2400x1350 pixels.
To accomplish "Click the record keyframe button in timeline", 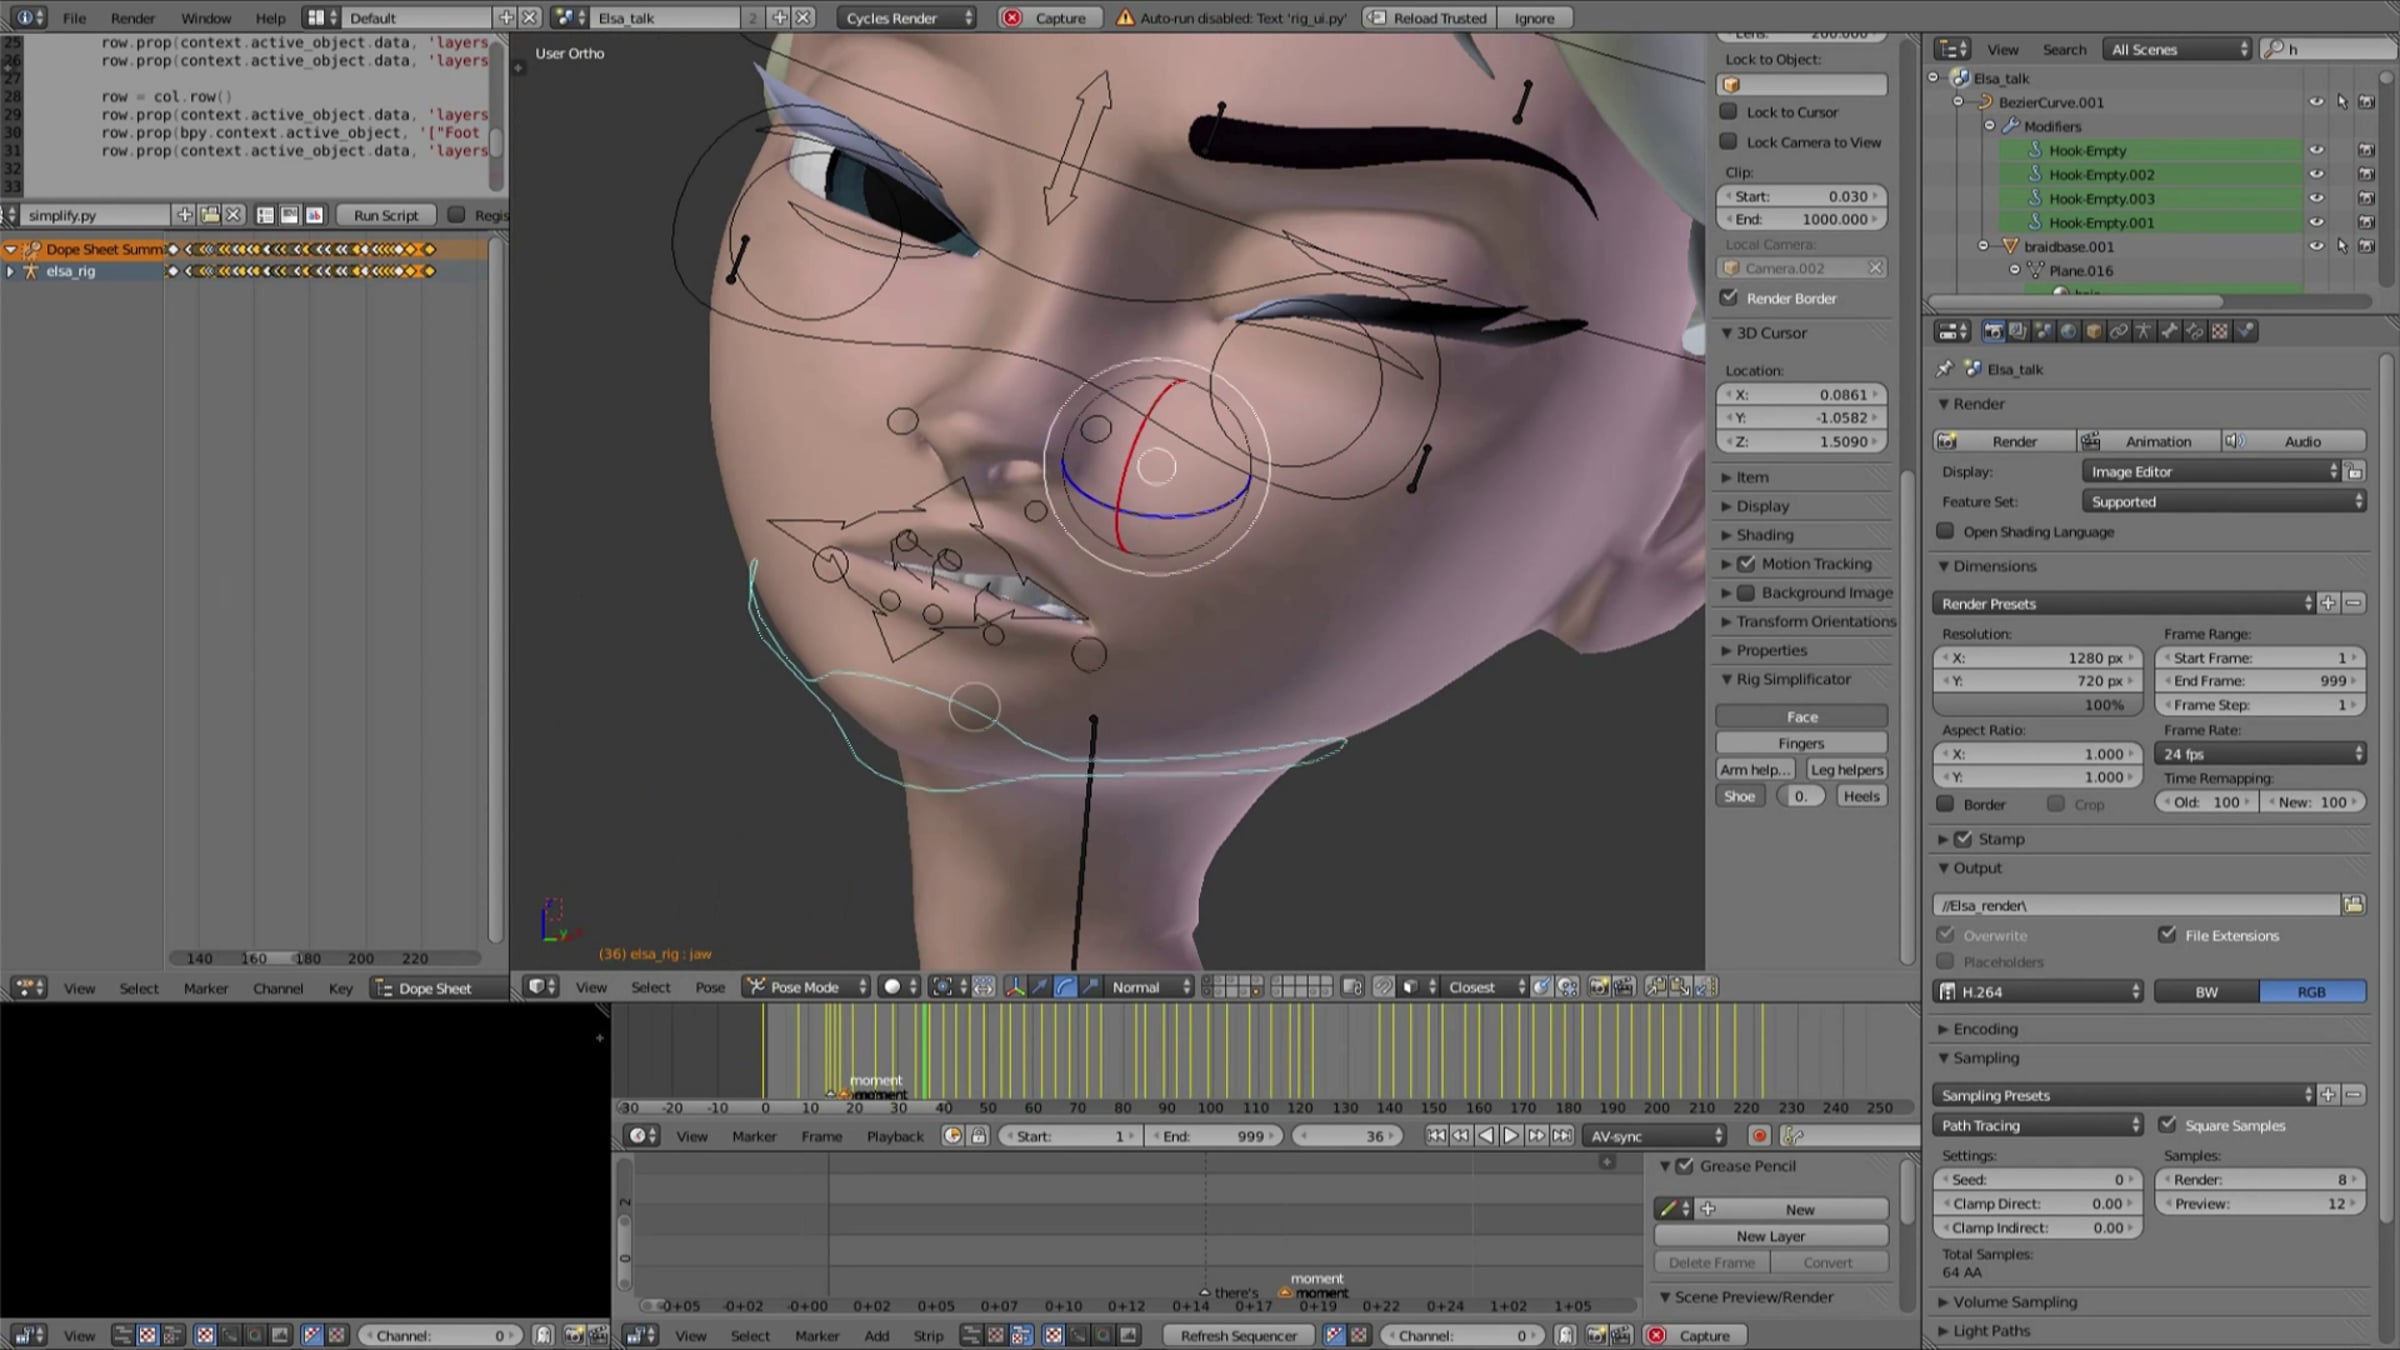I will click(x=1759, y=1136).
